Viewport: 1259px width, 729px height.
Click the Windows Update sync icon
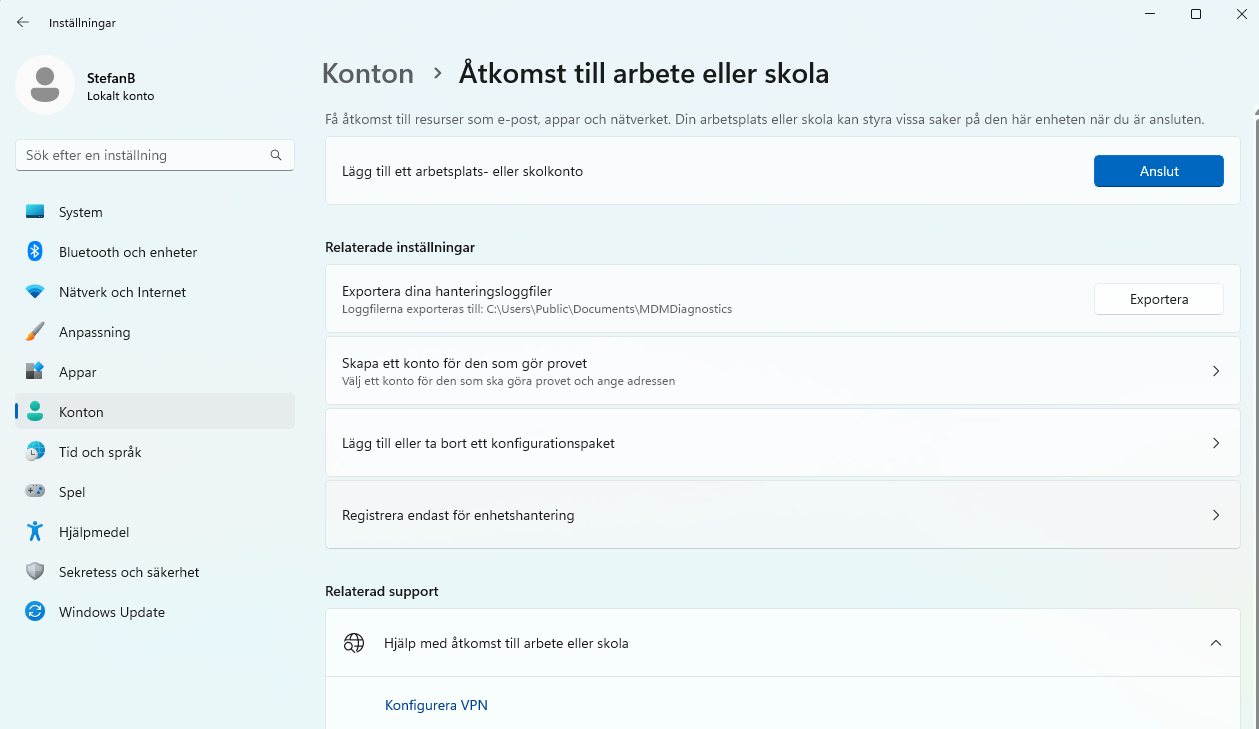coord(35,612)
